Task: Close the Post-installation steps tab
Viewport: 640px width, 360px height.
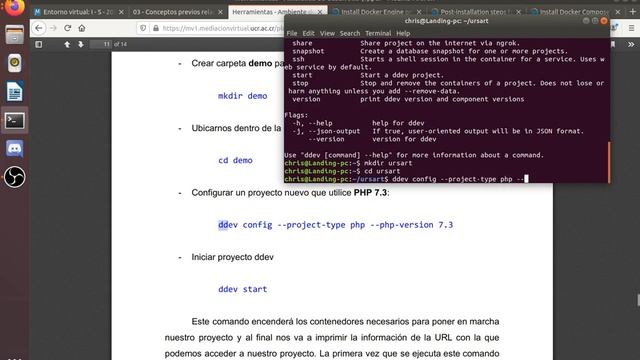Action: coord(518,12)
